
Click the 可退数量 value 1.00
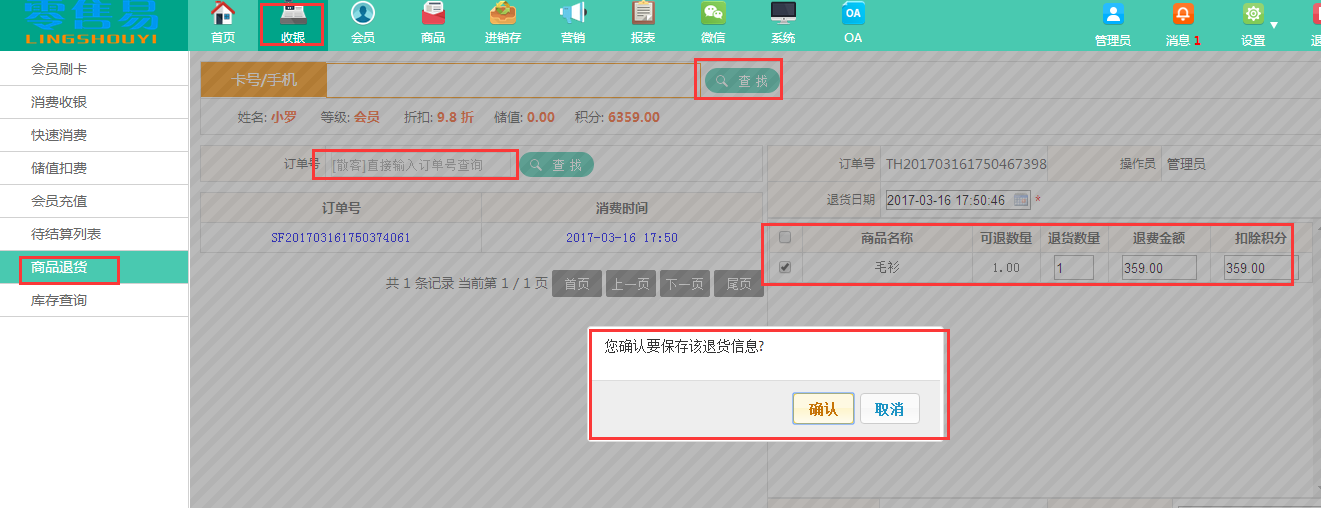(1005, 268)
